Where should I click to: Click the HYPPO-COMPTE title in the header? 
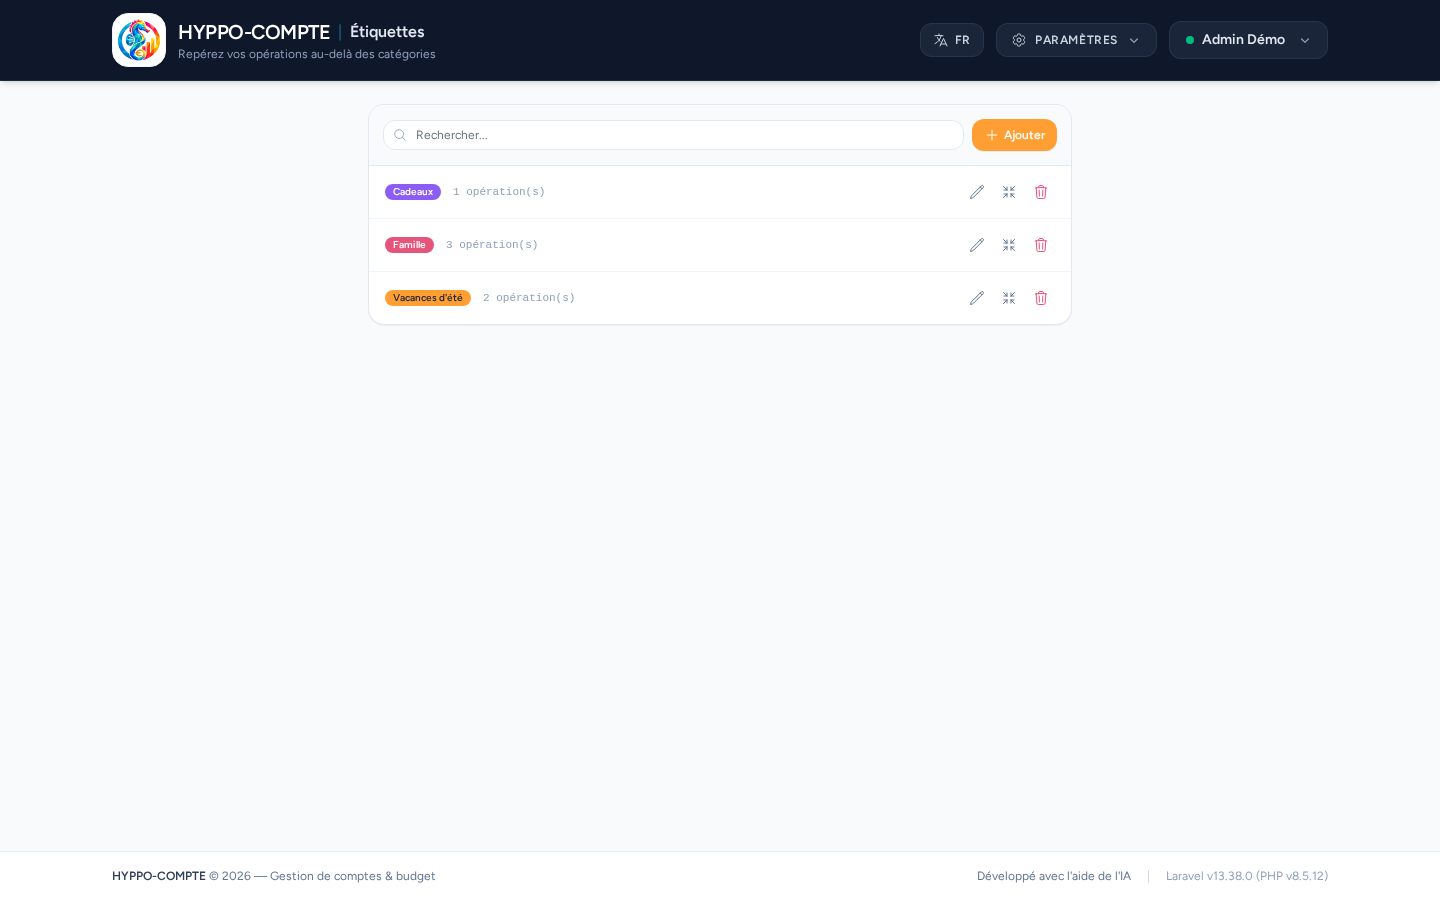coord(254,32)
